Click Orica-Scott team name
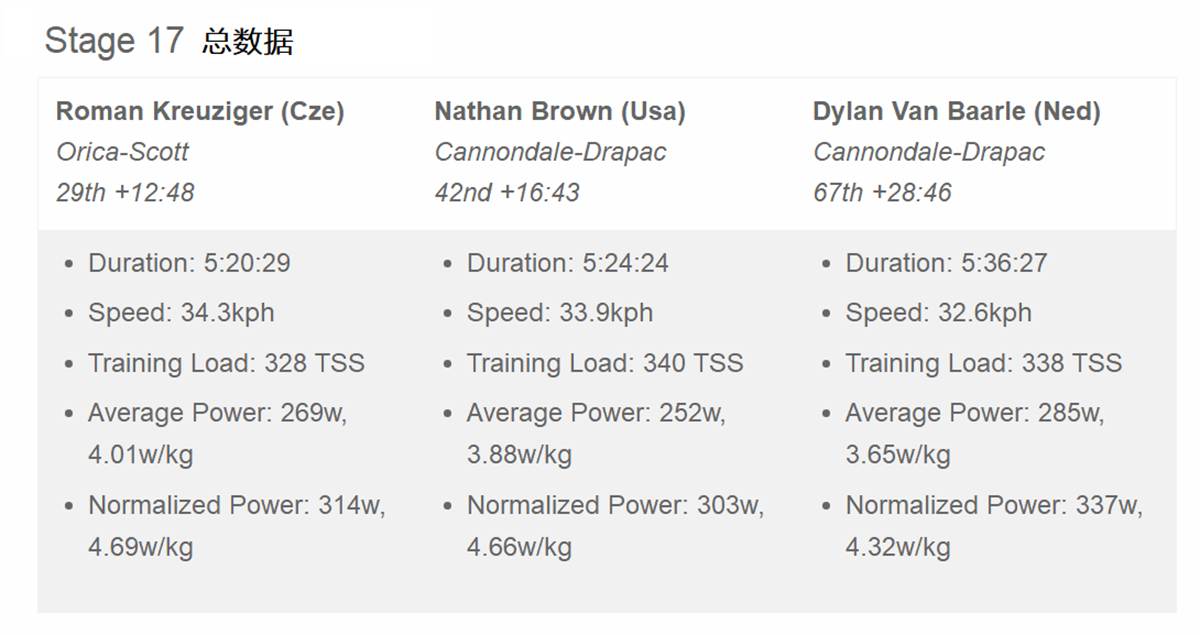Image resolution: width=1200 pixels, height=635 pixels. [x=122, y=152]
